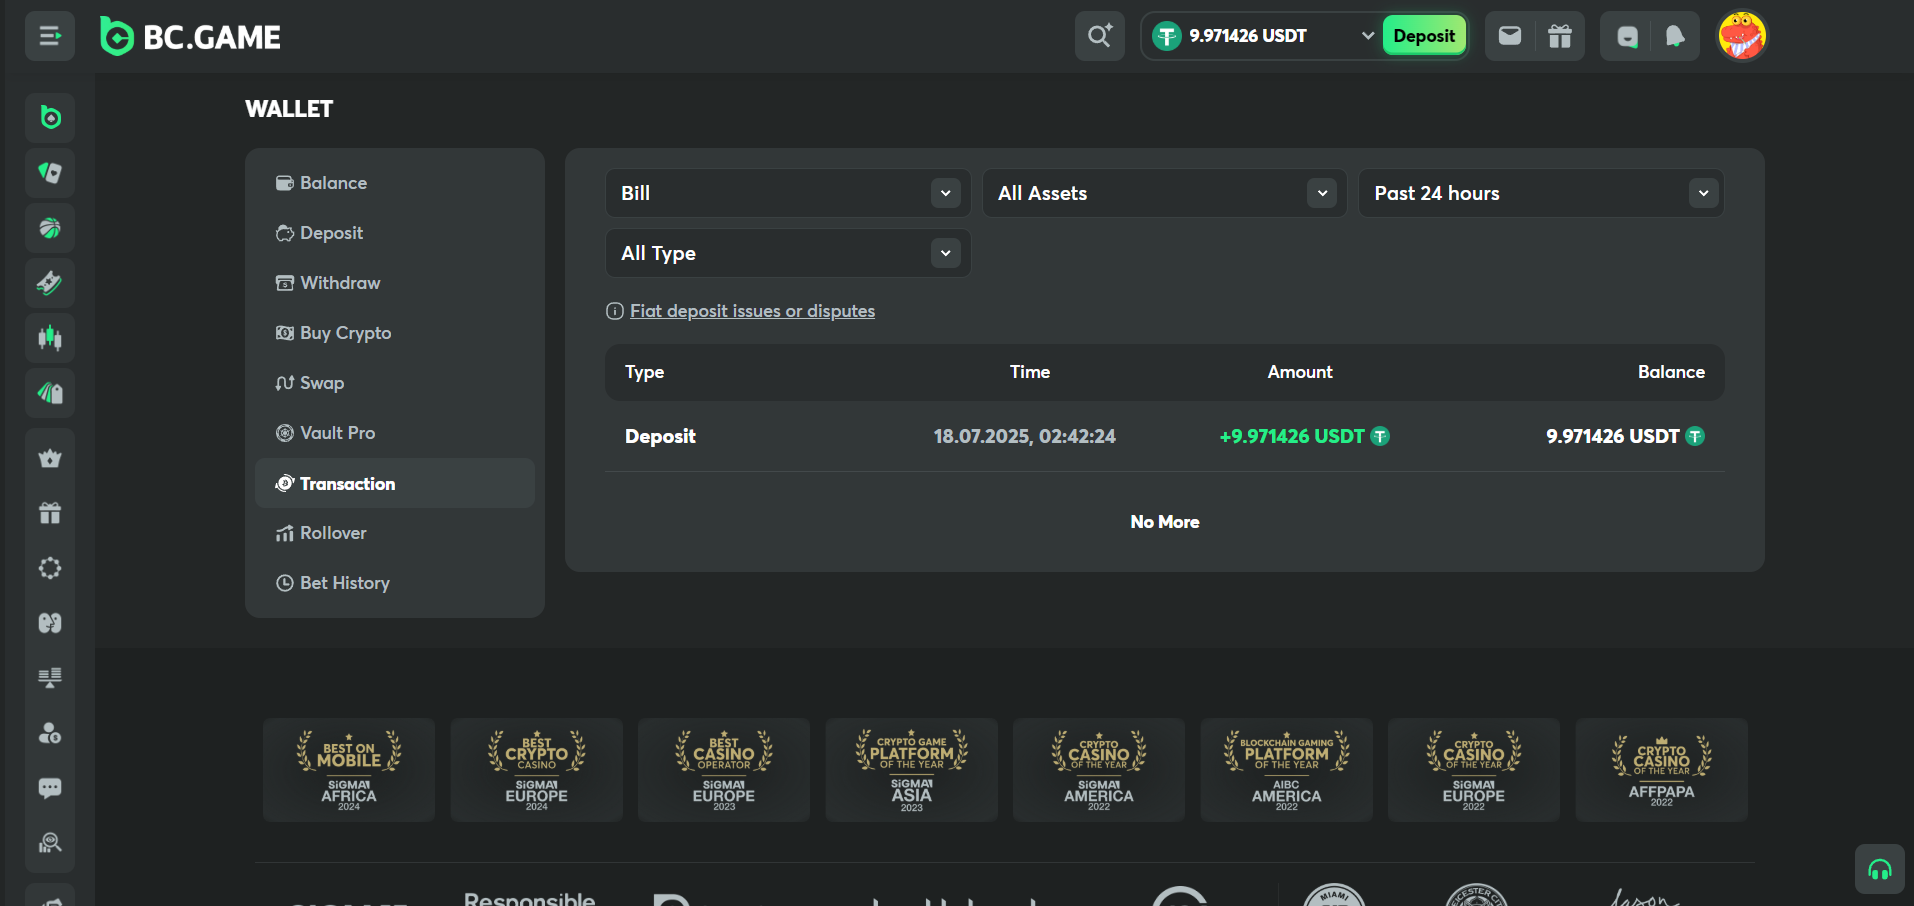
Task: Click the Crypto Game Platform Asia badge
Action: pyautogui.click(x=912, y=770)
